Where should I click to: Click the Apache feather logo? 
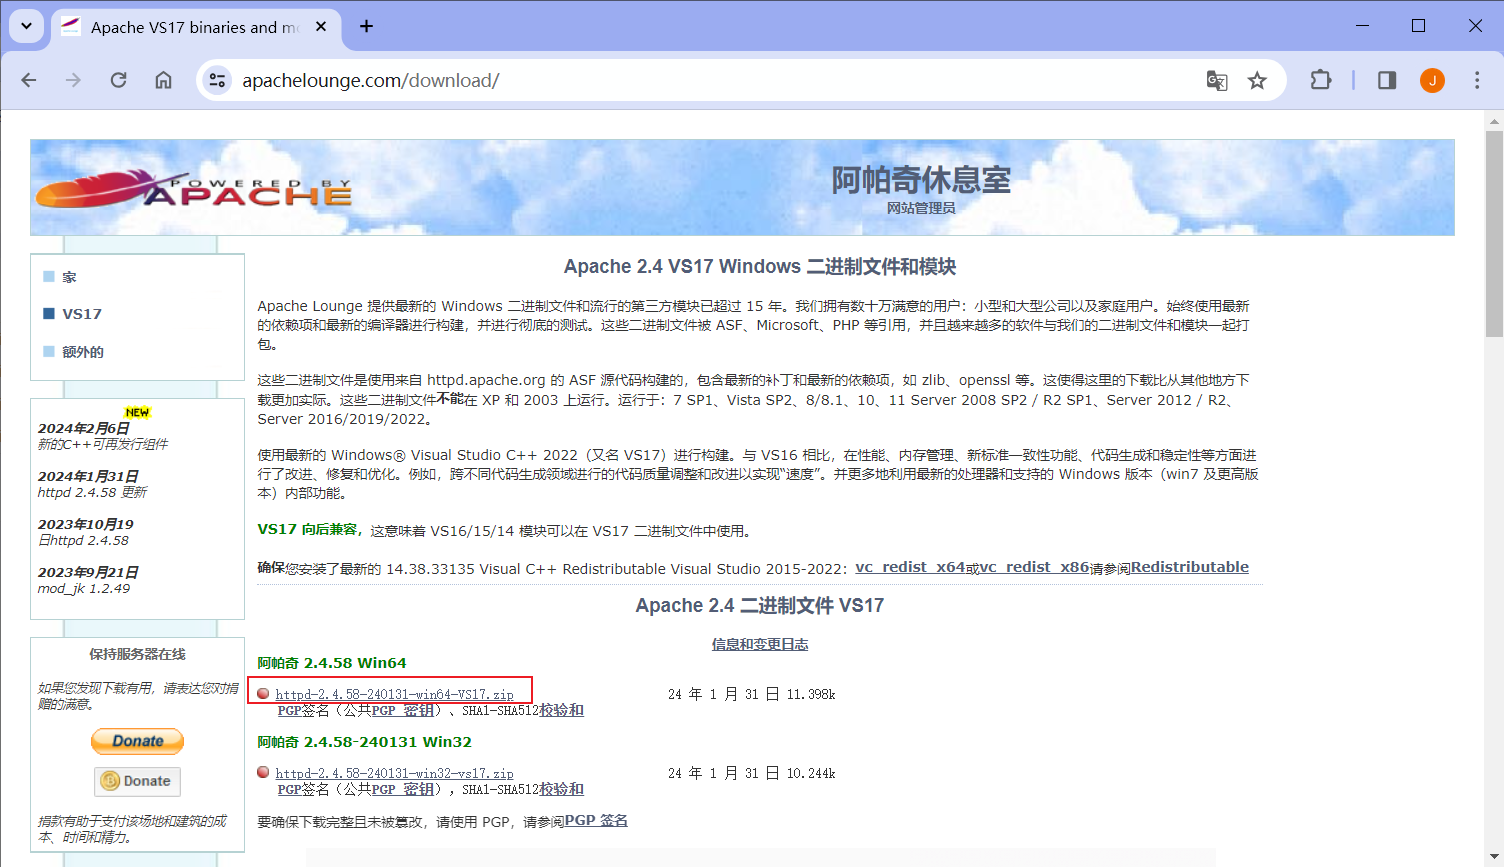192,188
